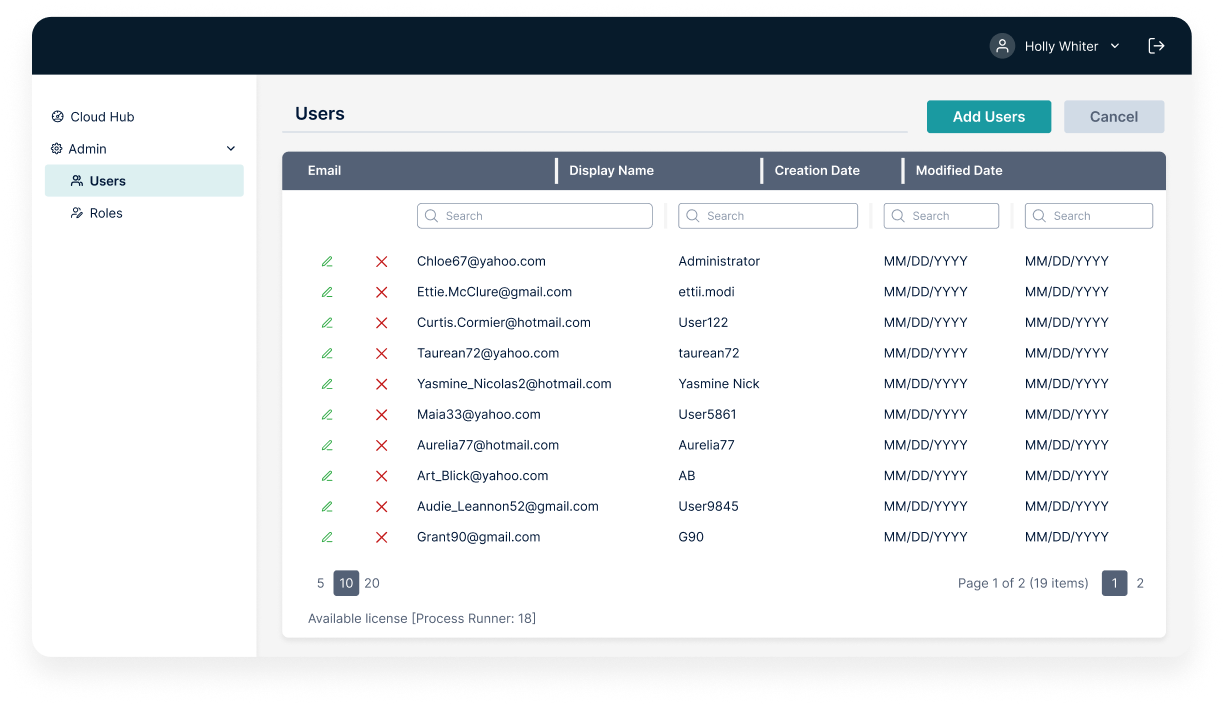Image resolution: width=1224 pixels, height=705 pixels.
Task: Remove Art_Blick@yahoo.com via its X icon
Action: 381,476
